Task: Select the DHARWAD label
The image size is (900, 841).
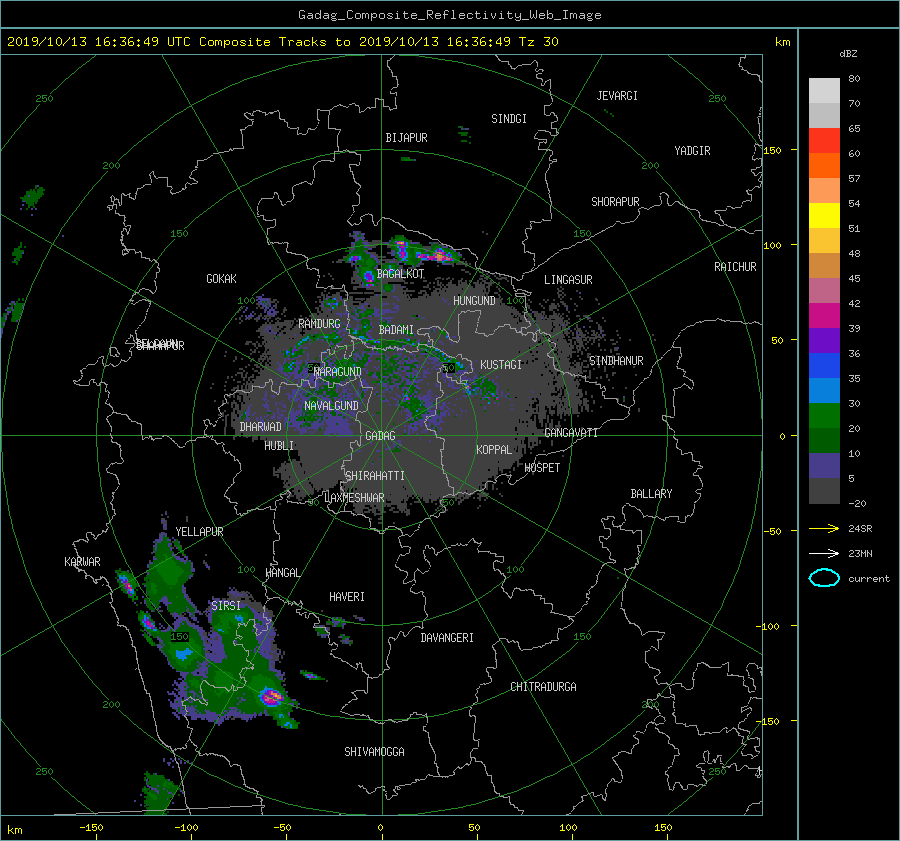Action: 260,427
